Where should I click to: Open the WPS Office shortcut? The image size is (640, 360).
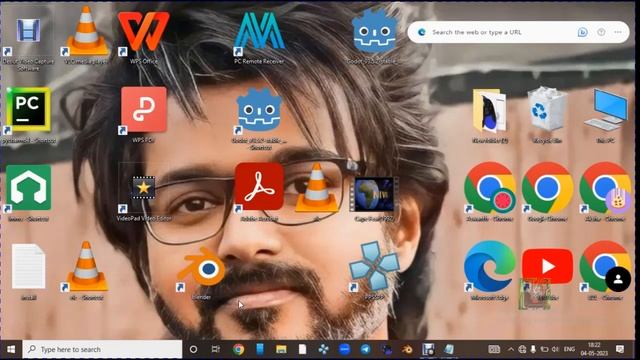pyautogui.click(x=144, y=36)
